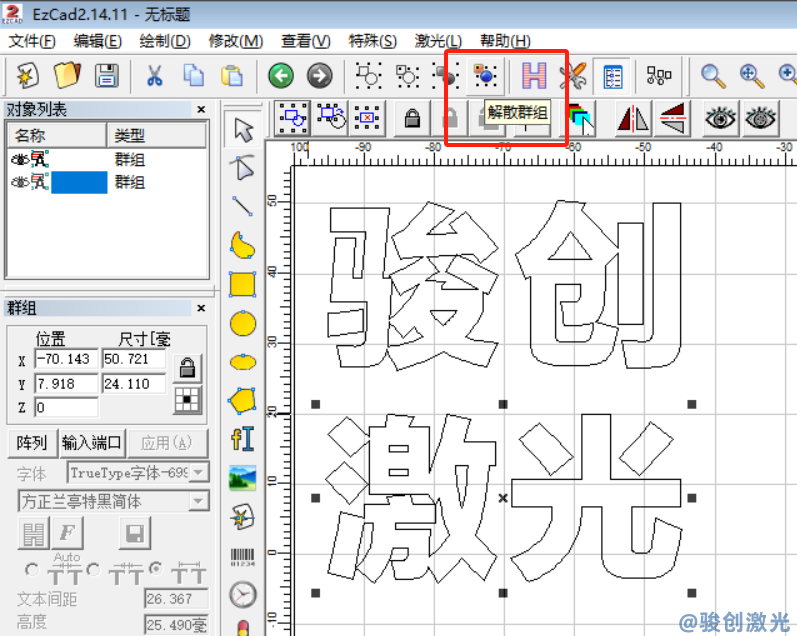Open the 文件(F) menu
The height and width of the screenshot is (636, 797).
32,41
